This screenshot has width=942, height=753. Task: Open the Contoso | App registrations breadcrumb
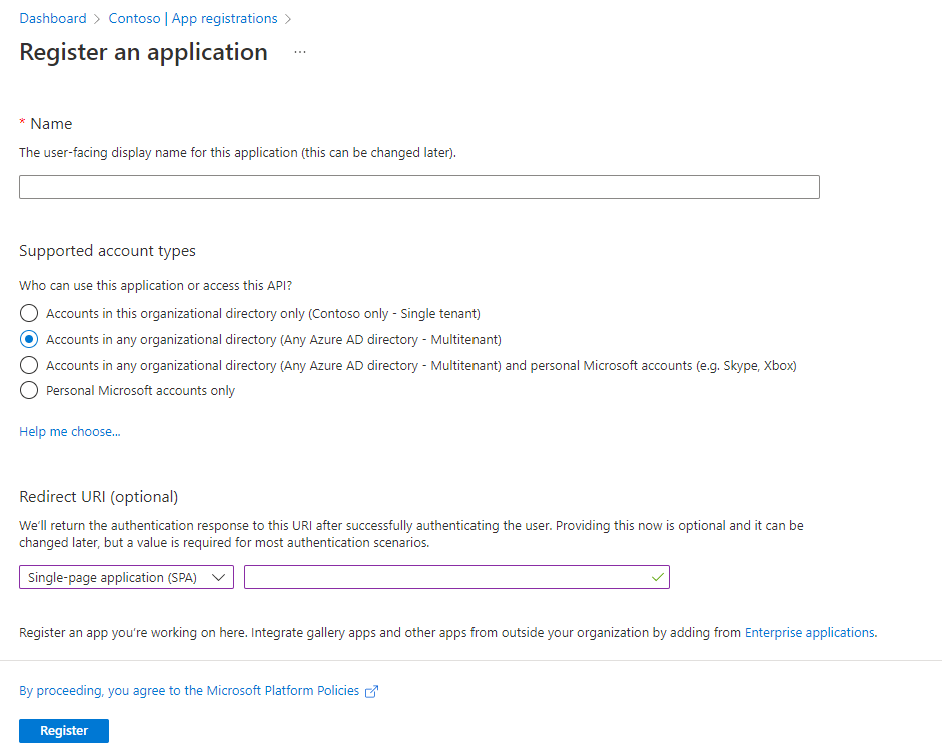click(x=191, y=18)
